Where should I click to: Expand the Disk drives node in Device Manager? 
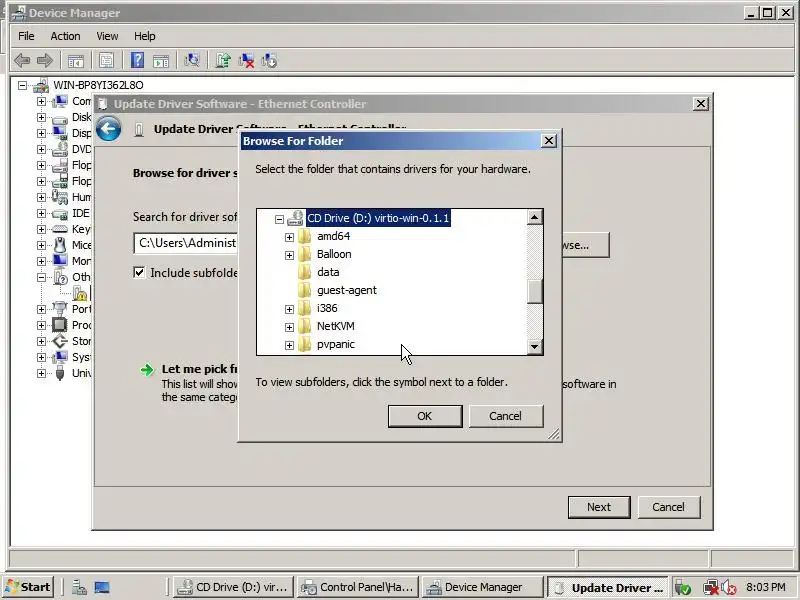tap(41, 117)
